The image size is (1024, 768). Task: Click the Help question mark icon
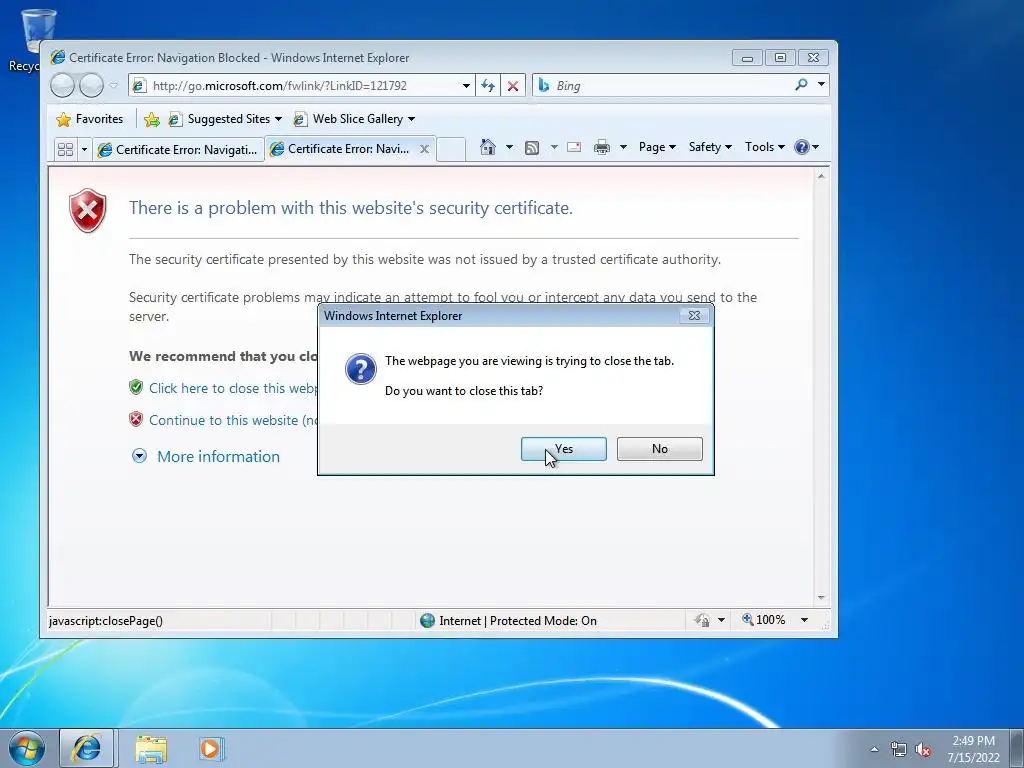coord(802,147)
